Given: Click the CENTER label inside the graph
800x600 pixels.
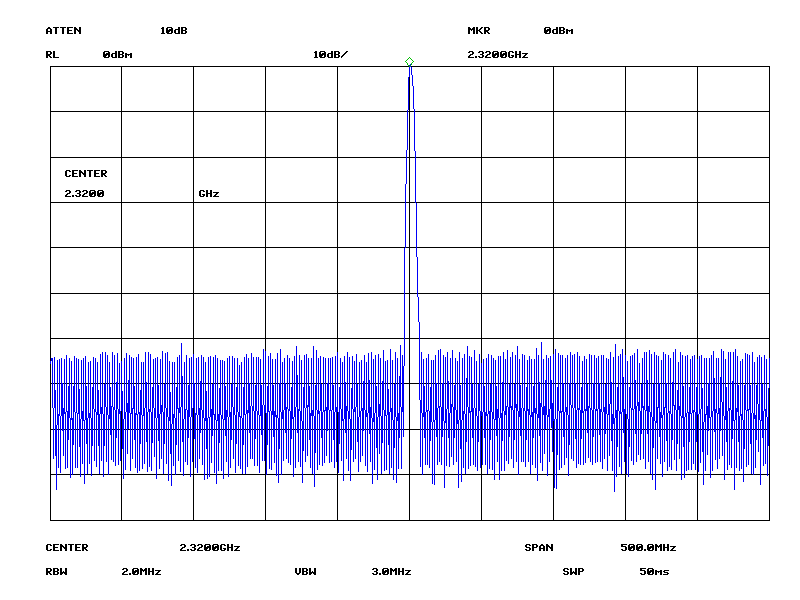Looking at the screenshot, I should [86, 173].
